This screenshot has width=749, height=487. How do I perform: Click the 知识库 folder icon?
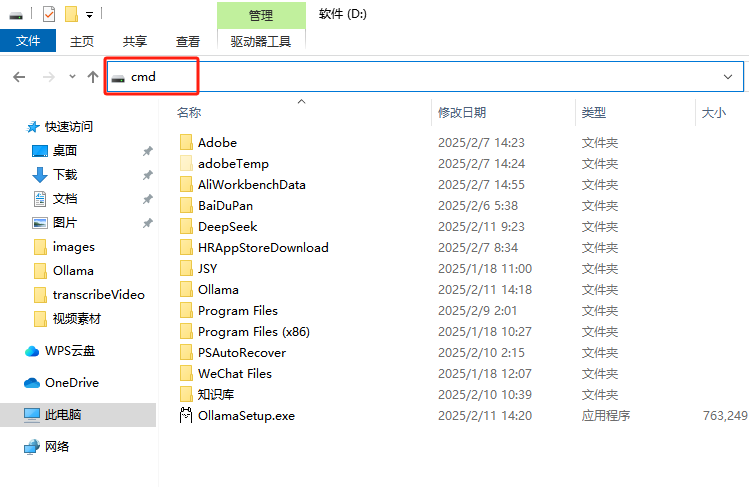(186, 394)
